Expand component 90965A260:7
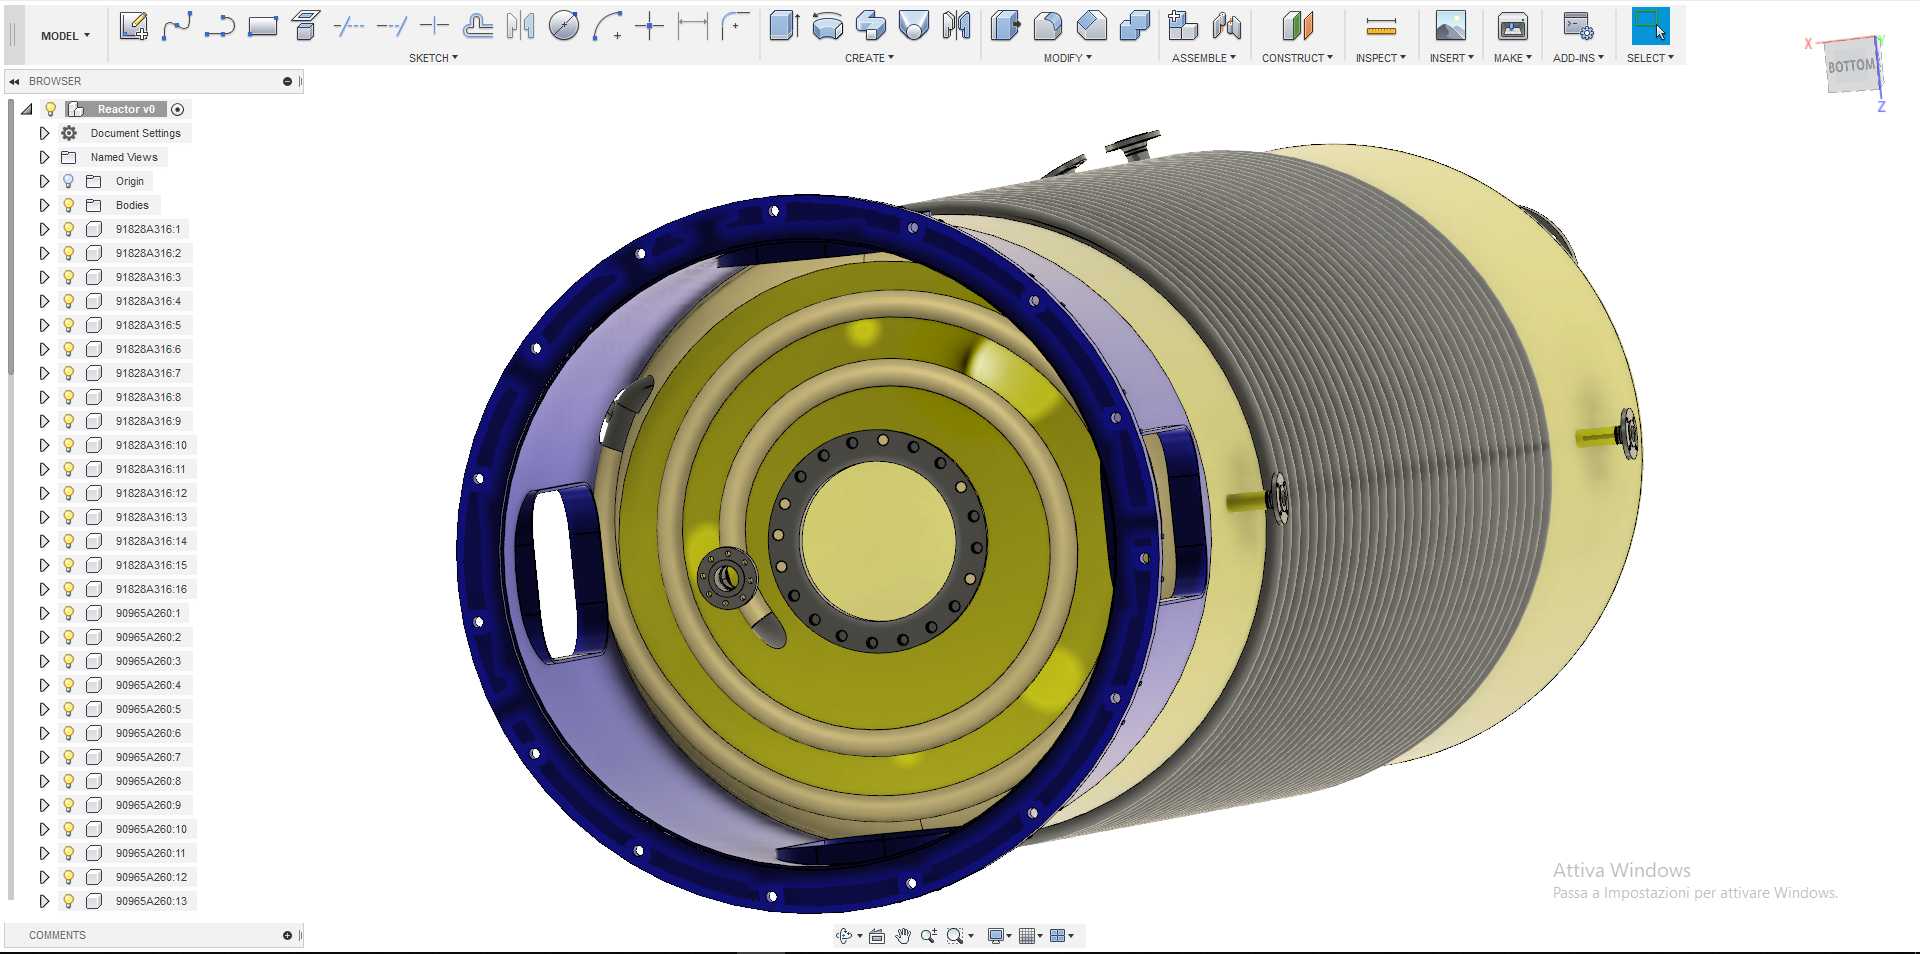Screen dimensions: 1920x954 point(44,757)
